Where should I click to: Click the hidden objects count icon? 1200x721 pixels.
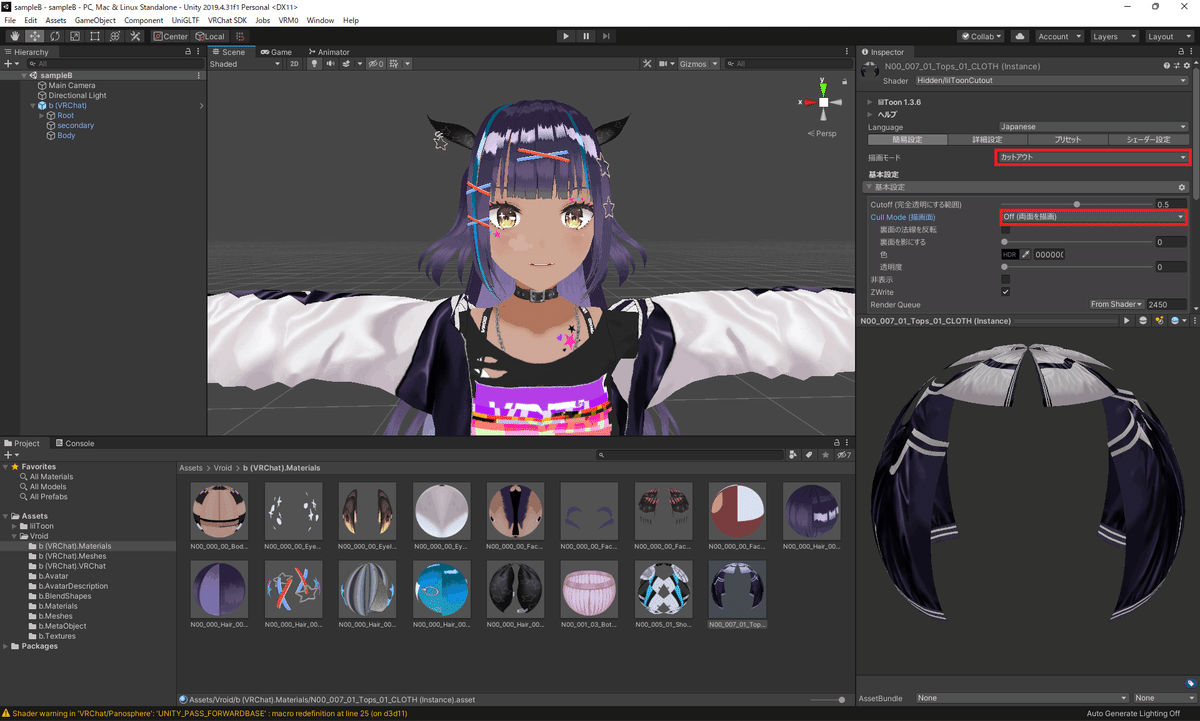pos(375,64)
